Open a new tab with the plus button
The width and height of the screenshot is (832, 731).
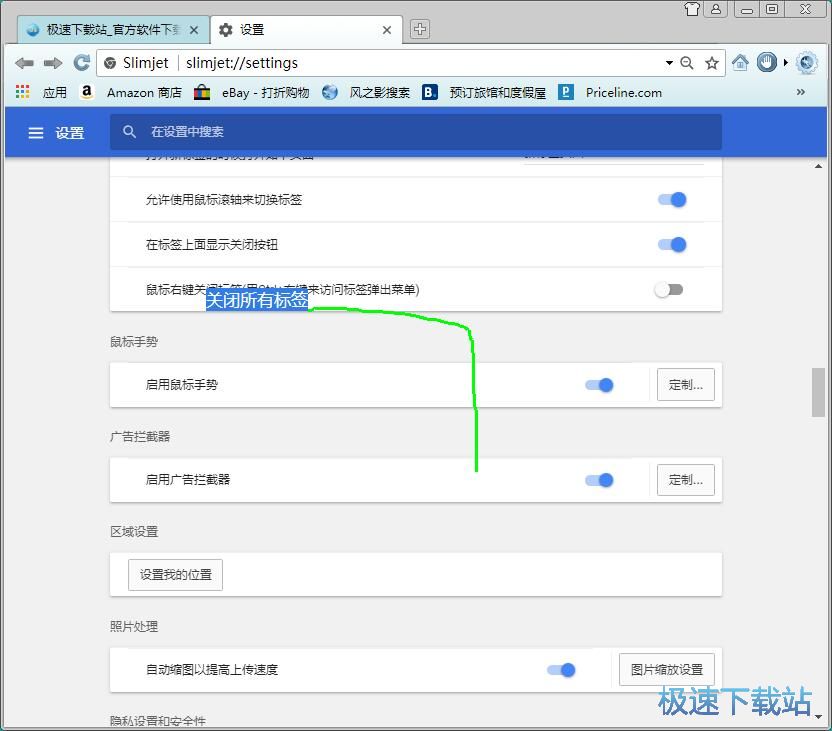tap(420, 29)
